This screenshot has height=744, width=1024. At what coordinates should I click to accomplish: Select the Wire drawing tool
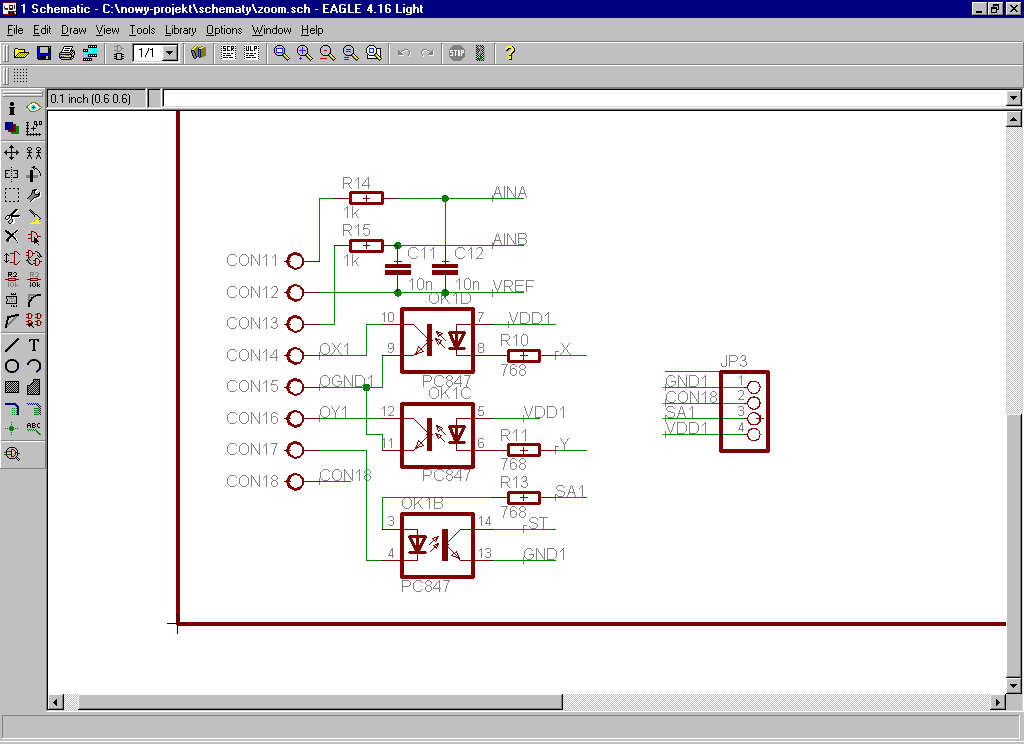click(12, 344)
